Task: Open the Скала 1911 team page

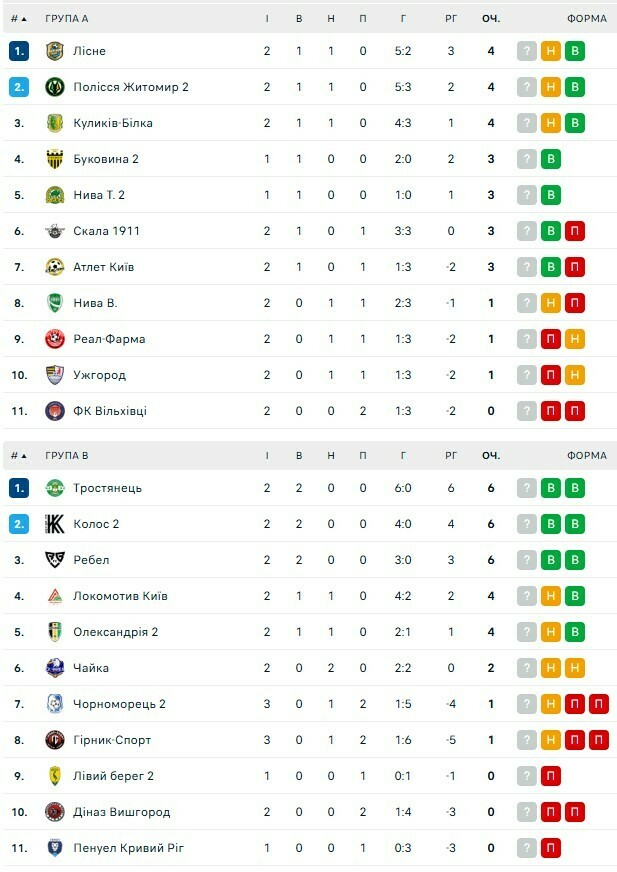Action: click(106, 231)
